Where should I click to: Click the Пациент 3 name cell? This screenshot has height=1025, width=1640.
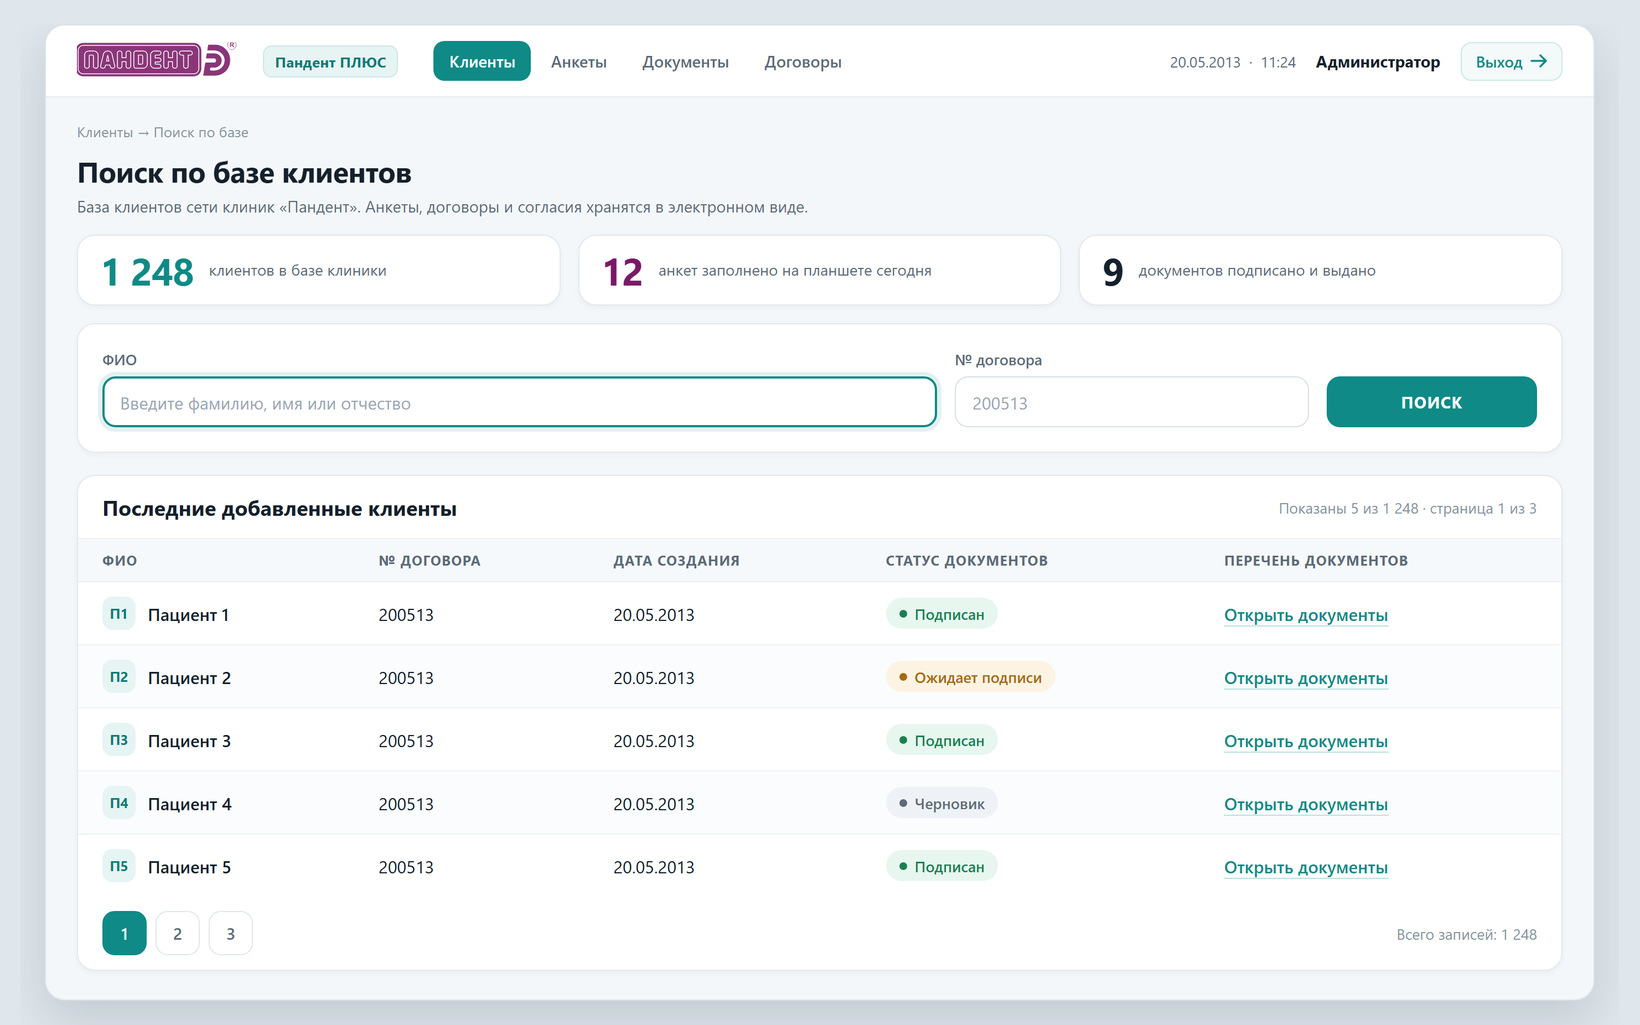pyautogui.click(x=189, y=741)
